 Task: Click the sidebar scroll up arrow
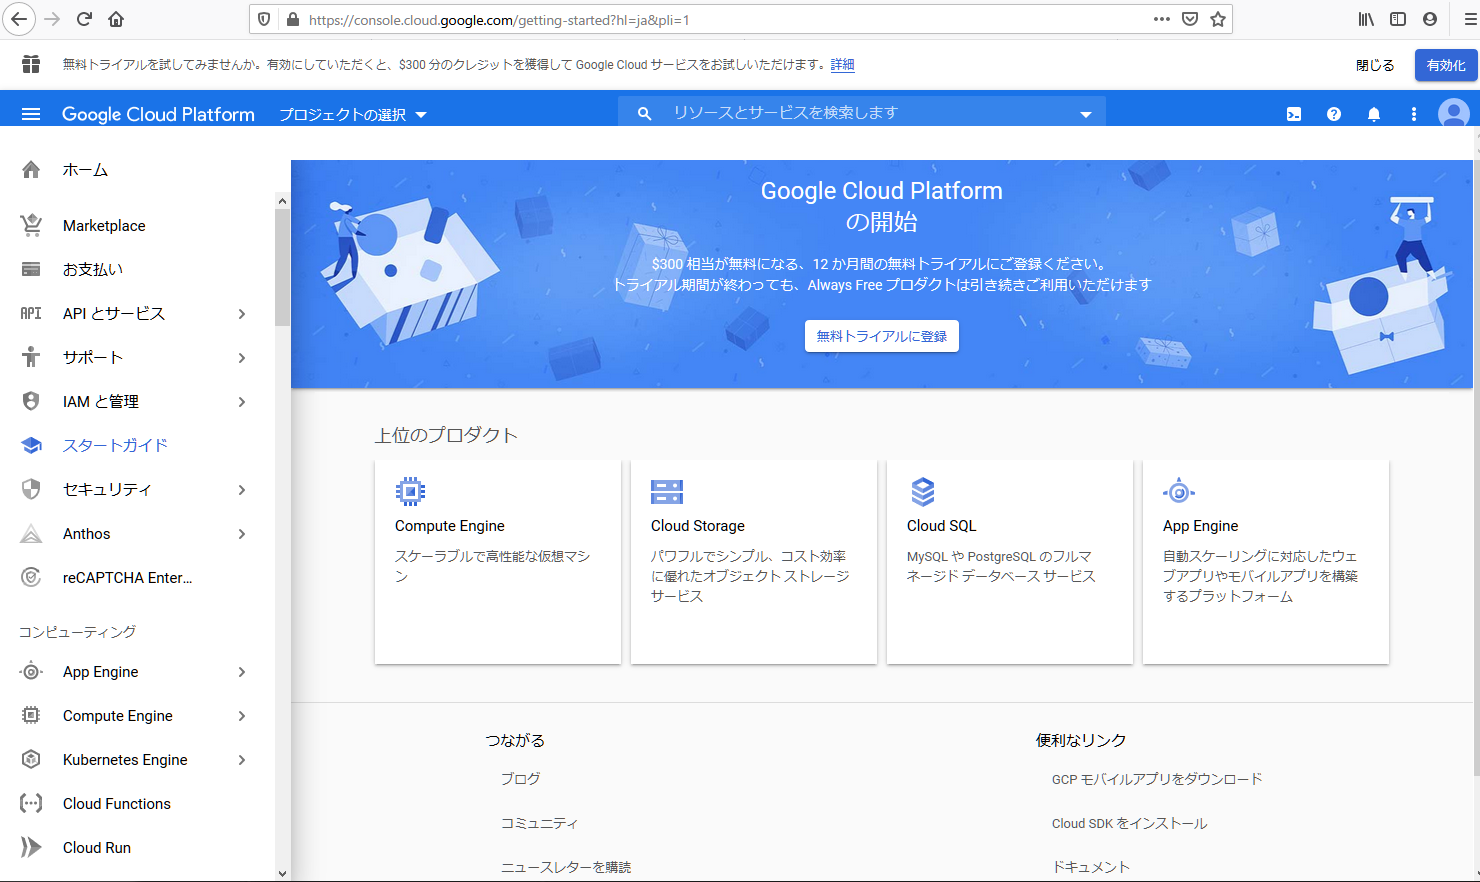(282, 201)
